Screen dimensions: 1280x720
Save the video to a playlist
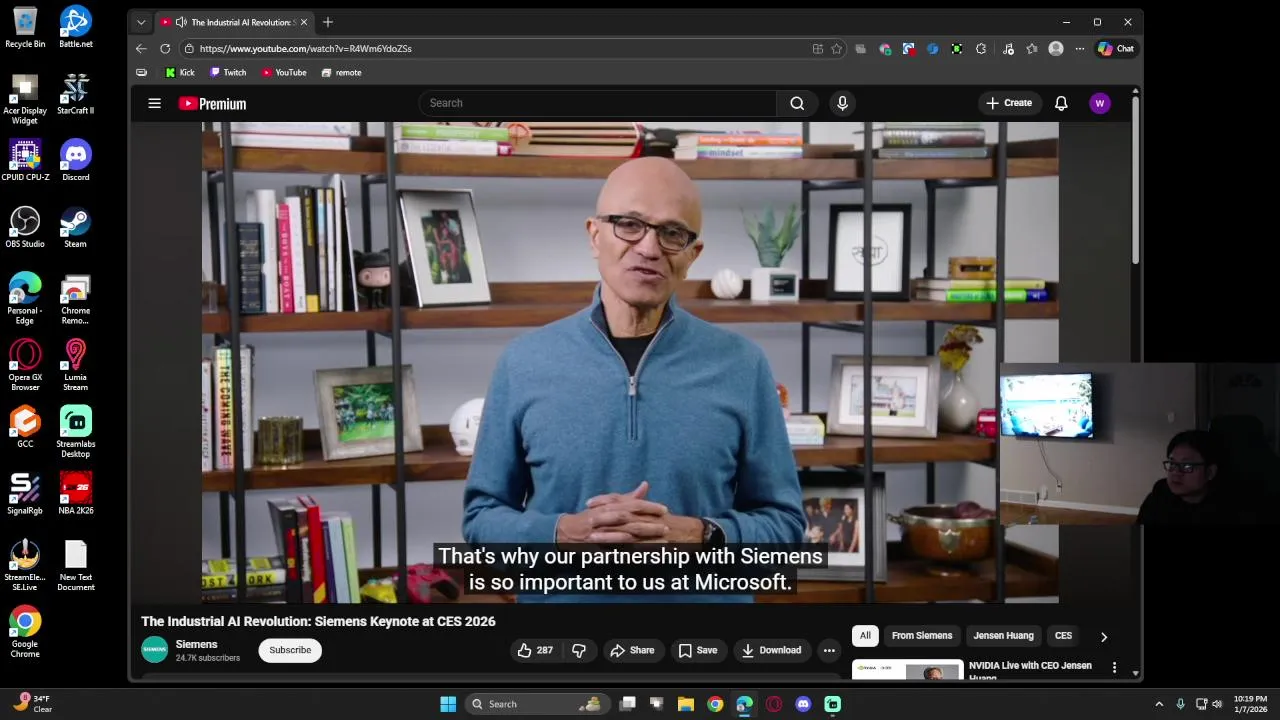[698, 650]
